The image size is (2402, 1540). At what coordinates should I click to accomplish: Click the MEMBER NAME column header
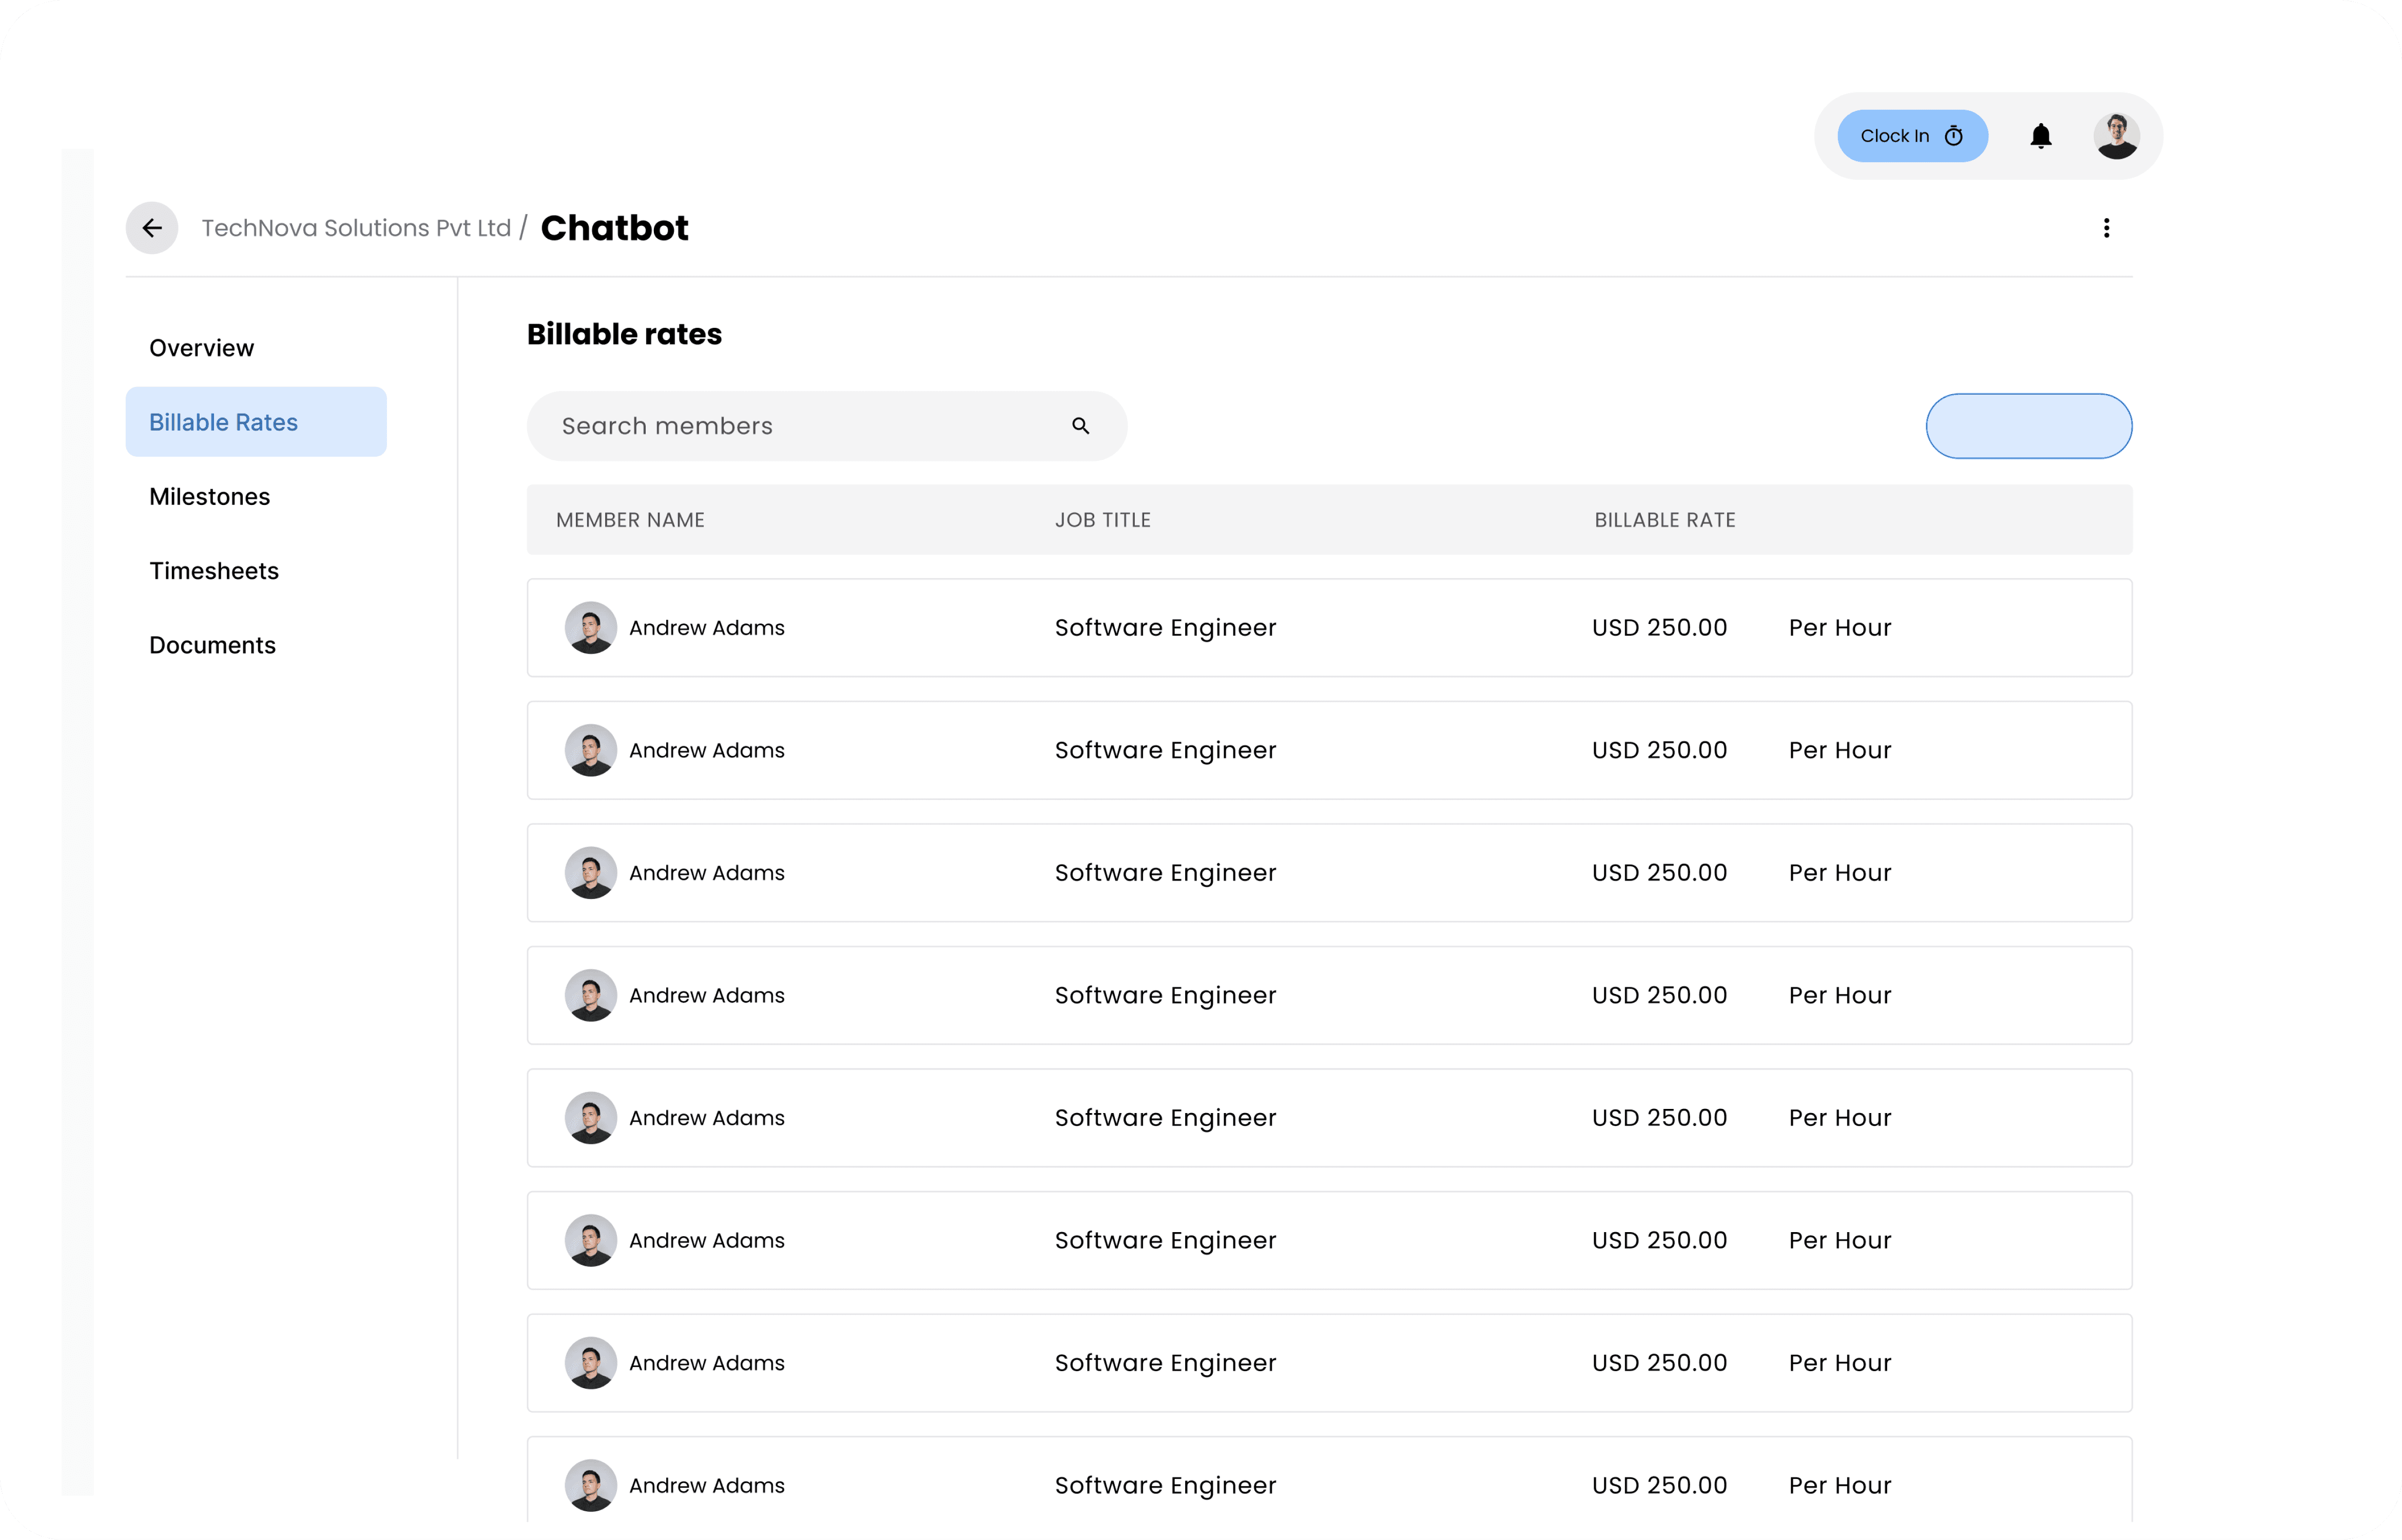tap(630, 520)
